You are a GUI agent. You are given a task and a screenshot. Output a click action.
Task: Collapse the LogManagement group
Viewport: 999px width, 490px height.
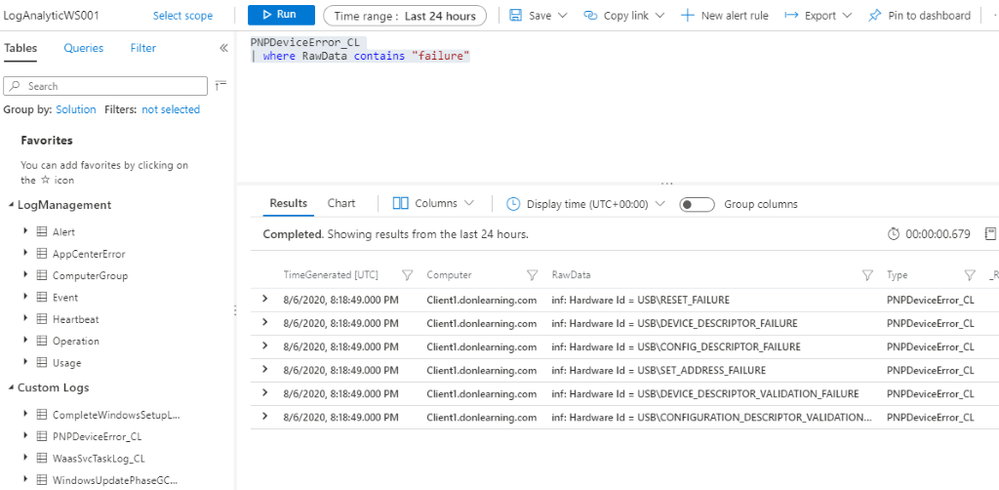pos(11,205)
